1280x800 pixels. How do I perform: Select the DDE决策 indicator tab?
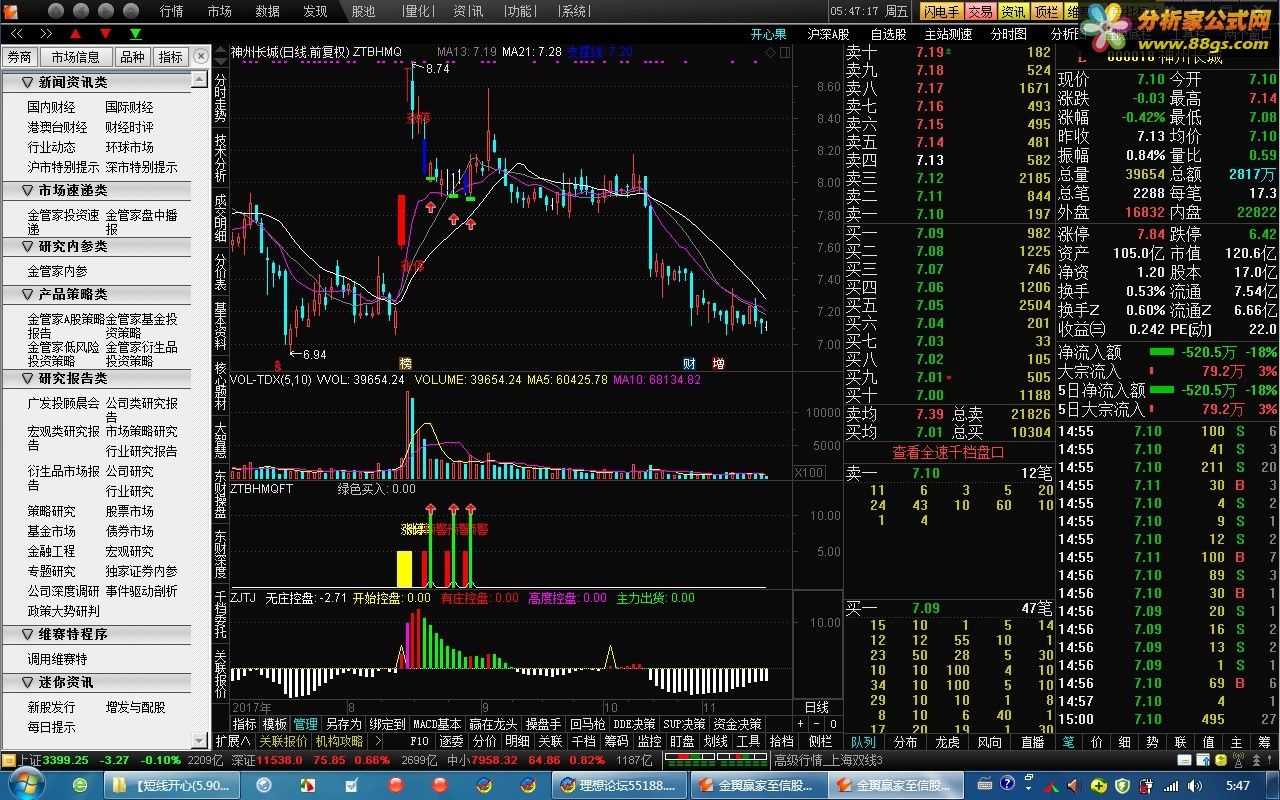coord(634,724)
